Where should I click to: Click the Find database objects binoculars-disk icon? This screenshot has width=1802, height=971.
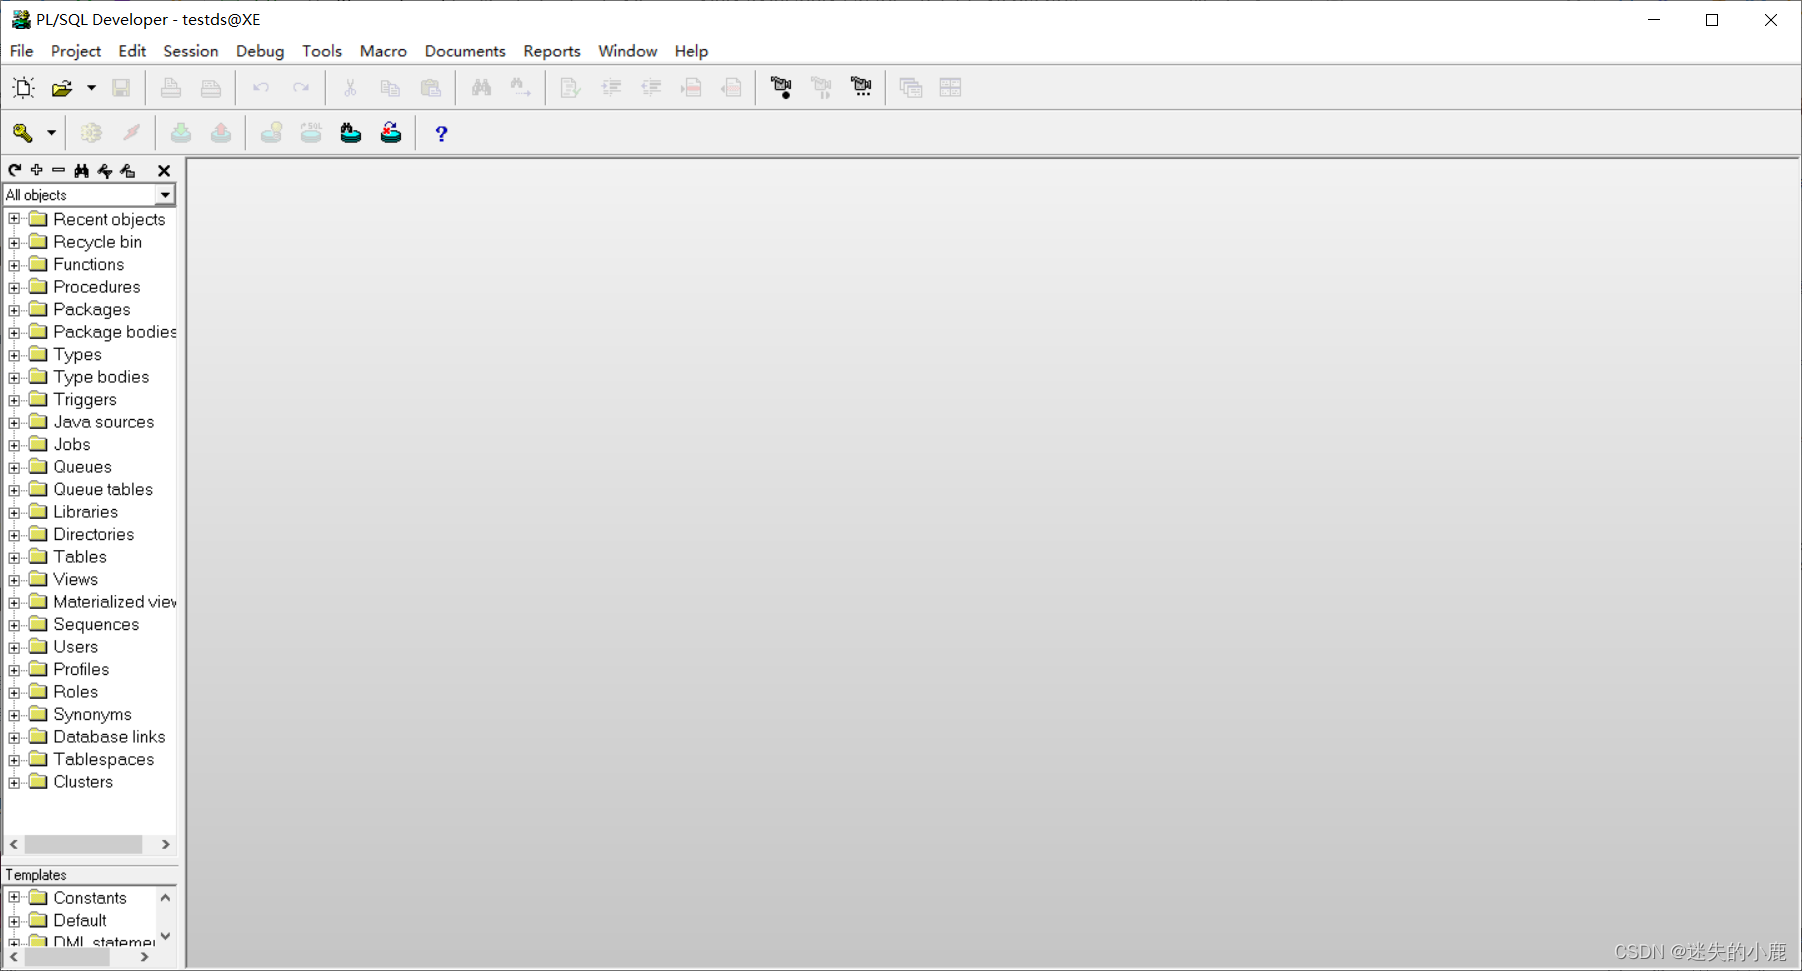pos(351,133)
